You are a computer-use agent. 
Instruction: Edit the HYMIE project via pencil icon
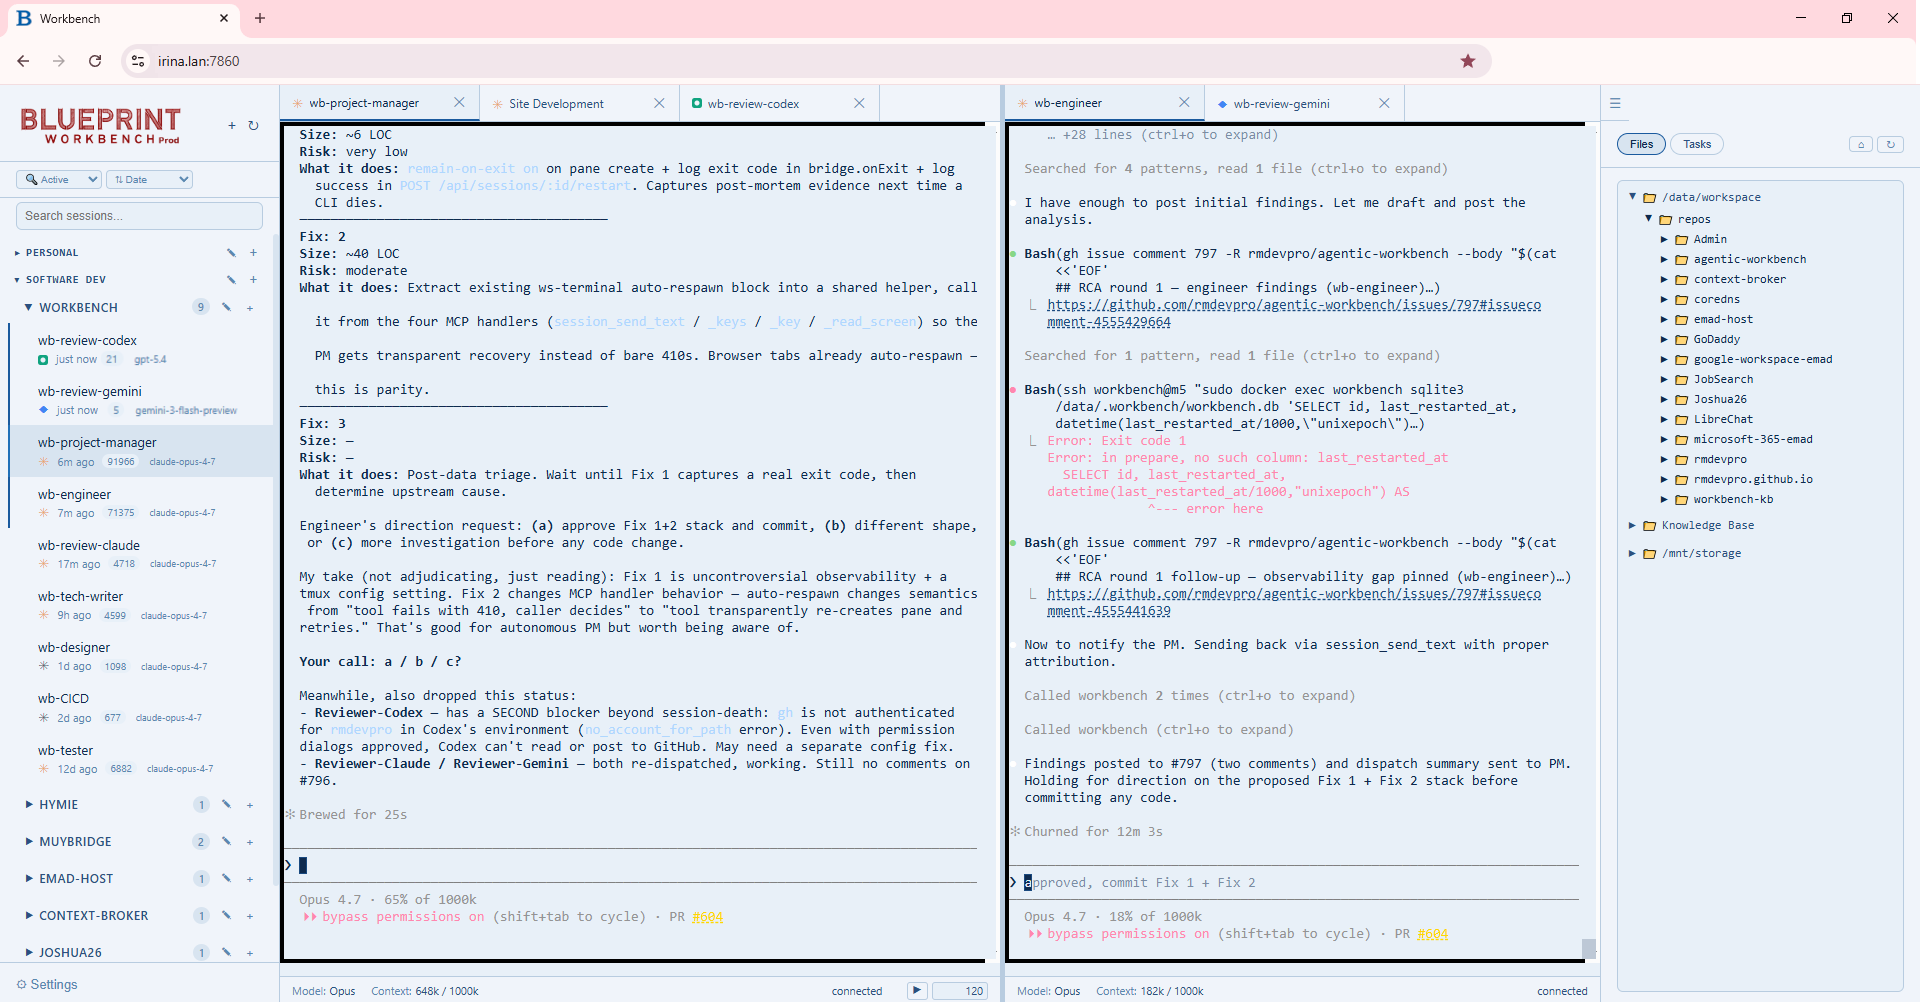point(226,804)
